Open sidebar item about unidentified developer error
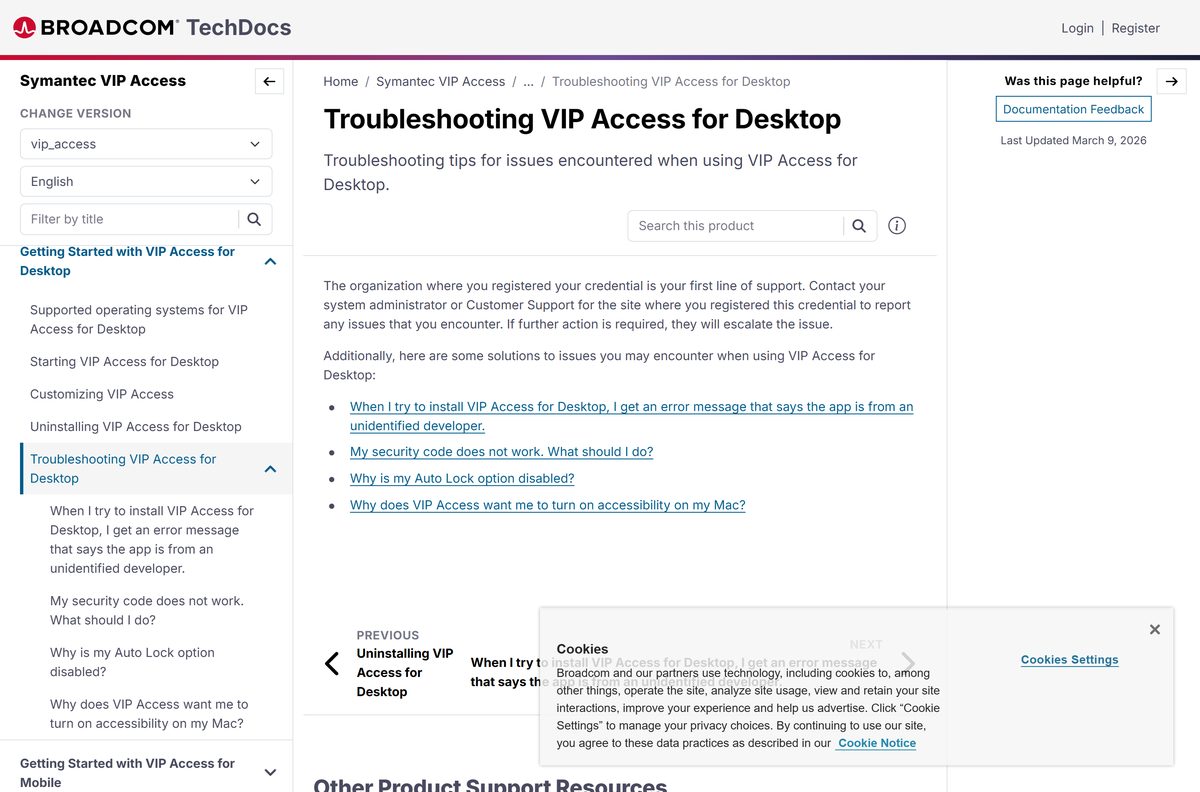This screenshot has height=792, width=1200. coord(152,540)
